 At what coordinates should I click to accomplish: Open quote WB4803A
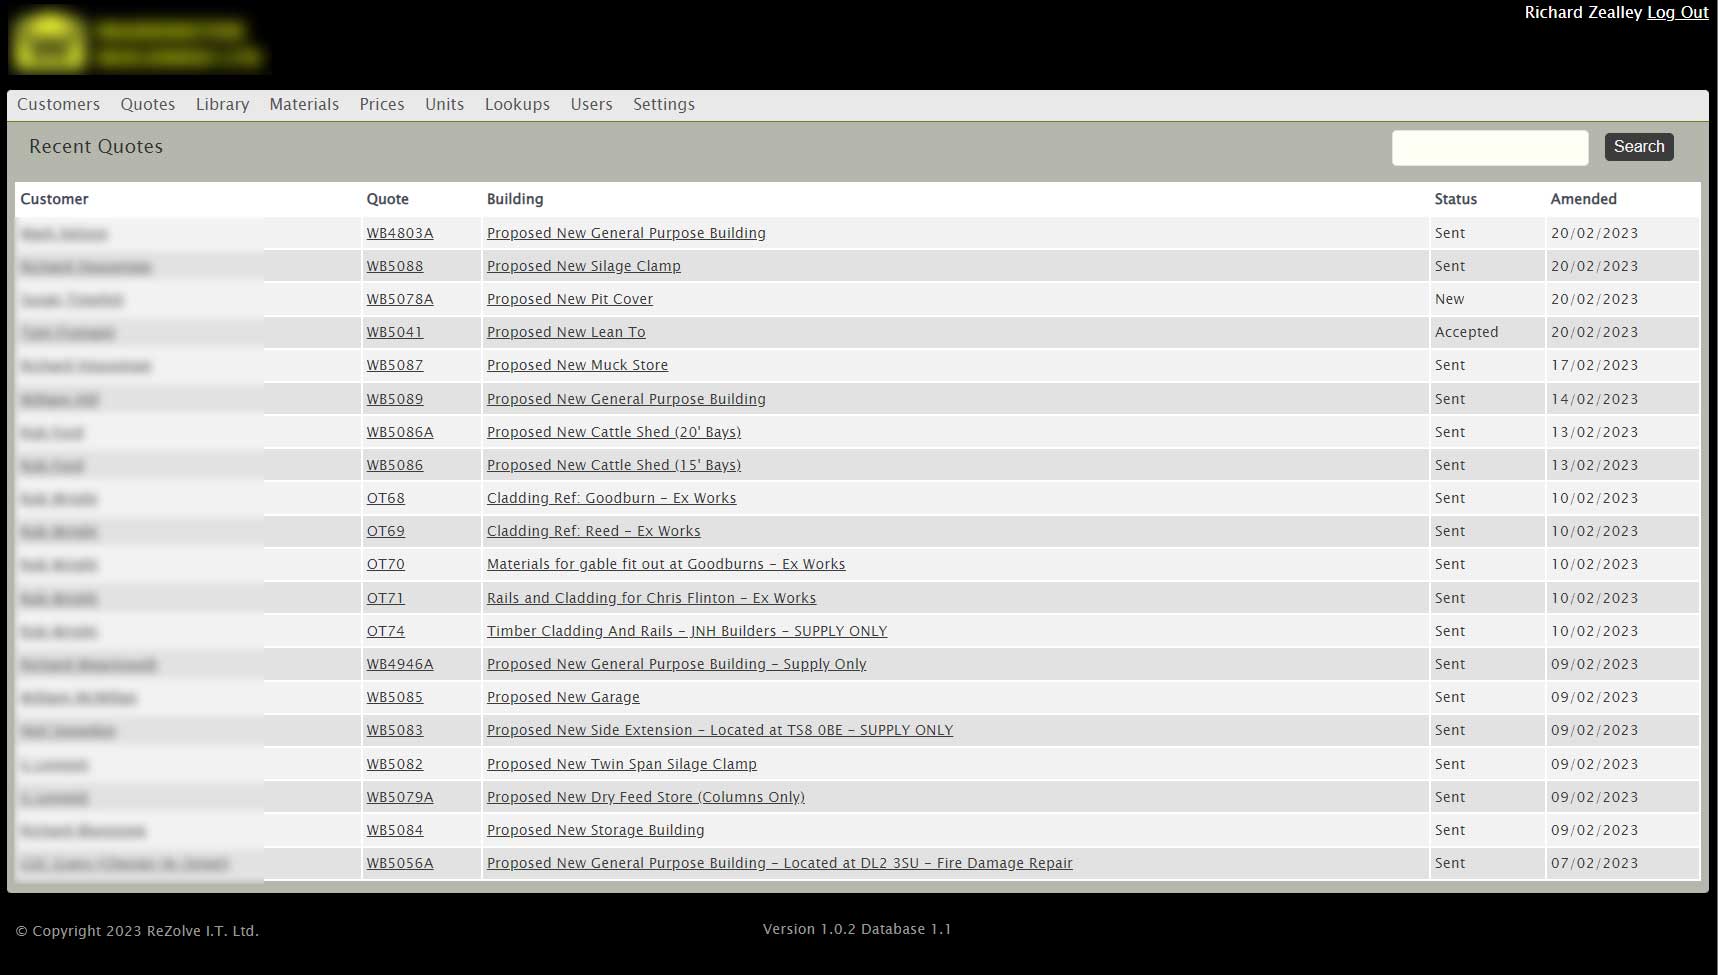click(399, 233)
